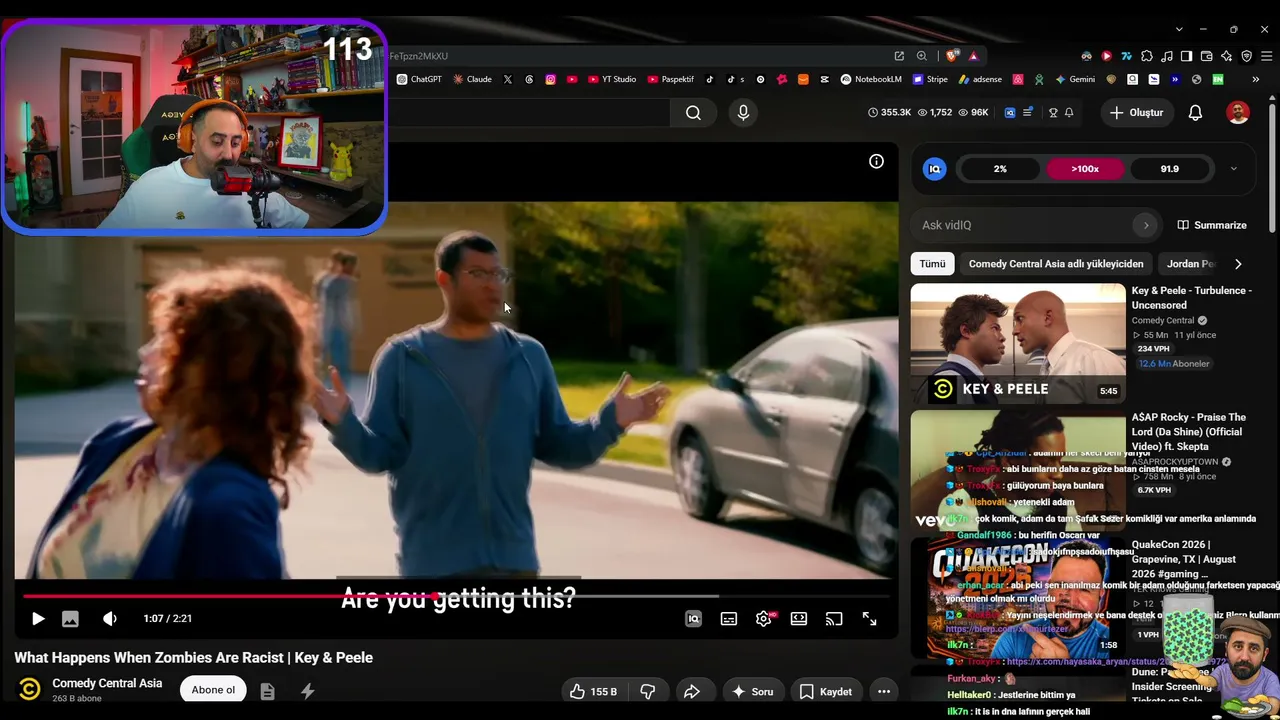
Task: Select the Tümü filter chip
Action: (x=932, y=264)
